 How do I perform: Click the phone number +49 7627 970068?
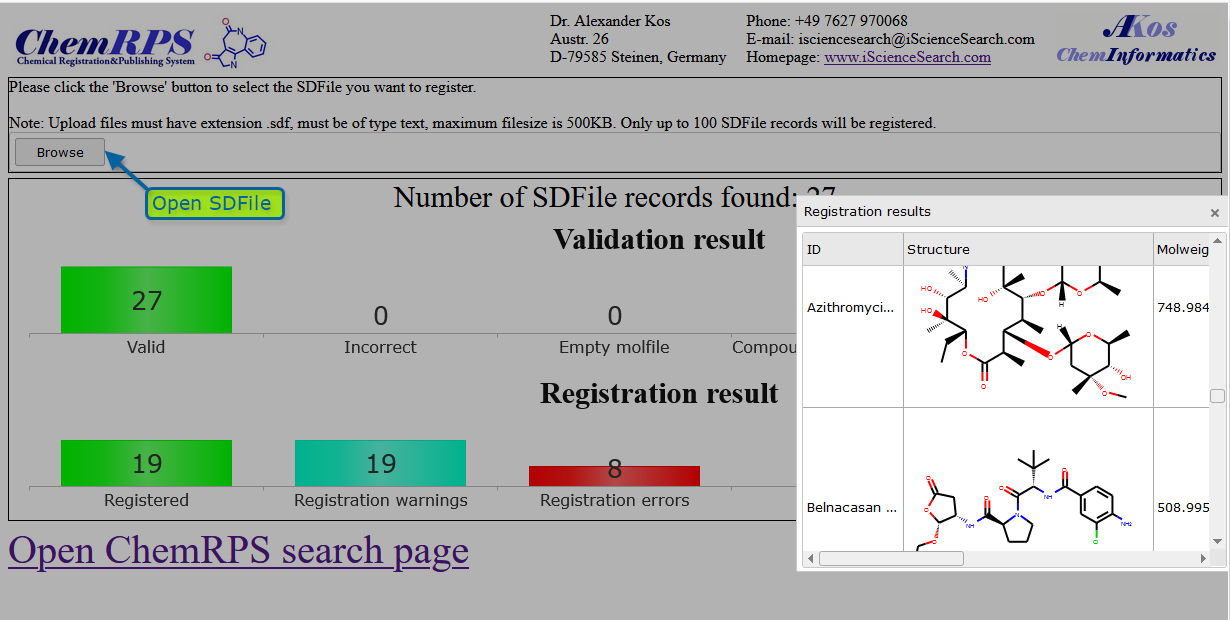[x=851, y=21]
